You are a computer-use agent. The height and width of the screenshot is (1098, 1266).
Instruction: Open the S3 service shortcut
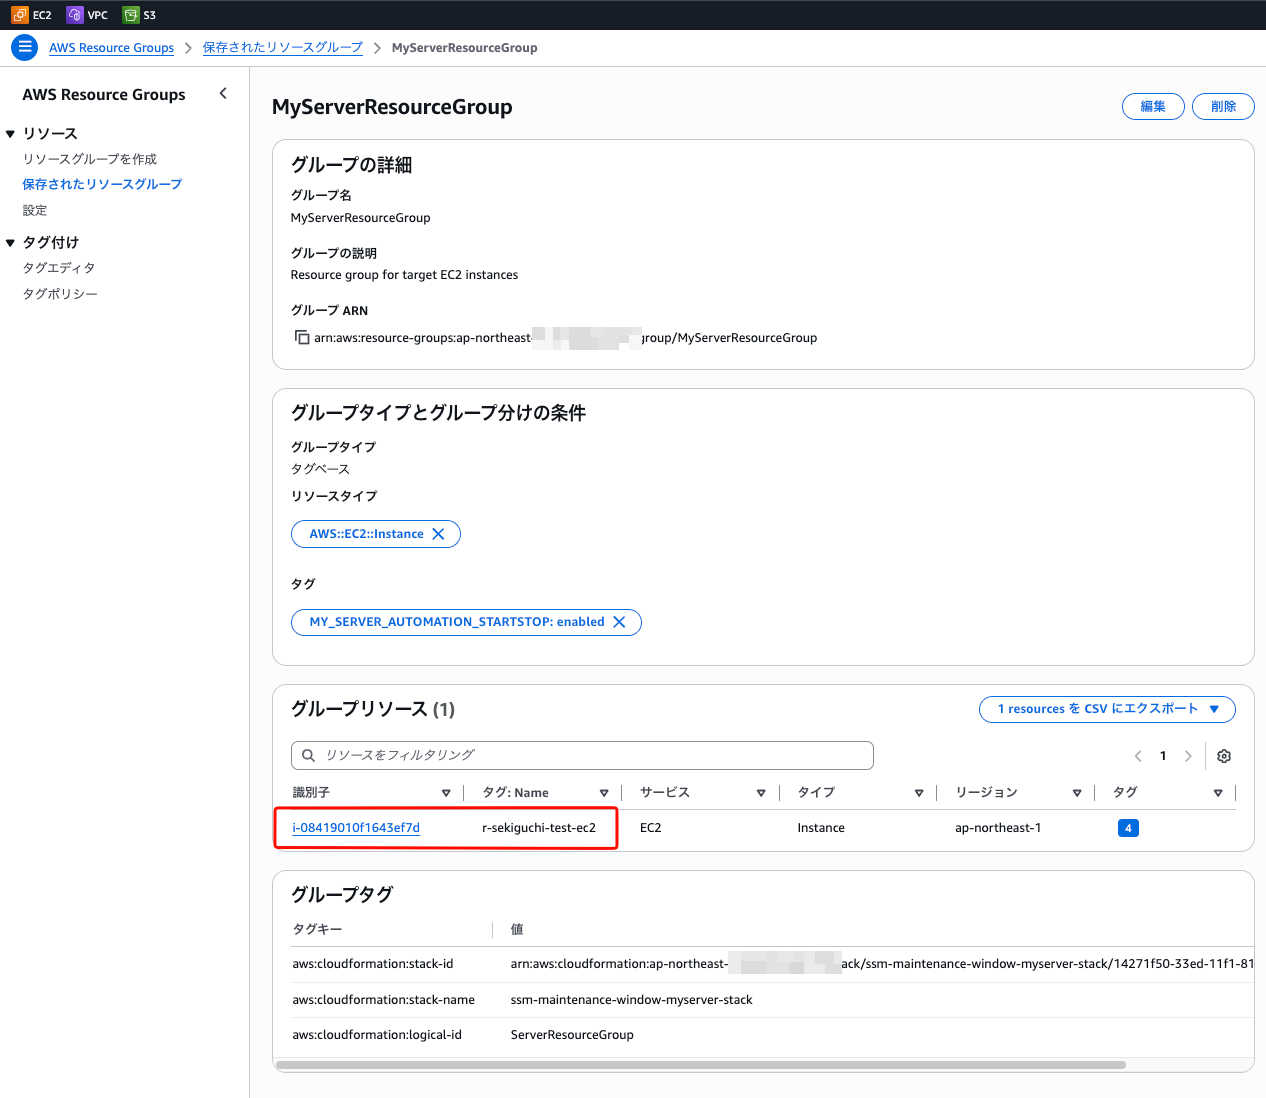131,15
